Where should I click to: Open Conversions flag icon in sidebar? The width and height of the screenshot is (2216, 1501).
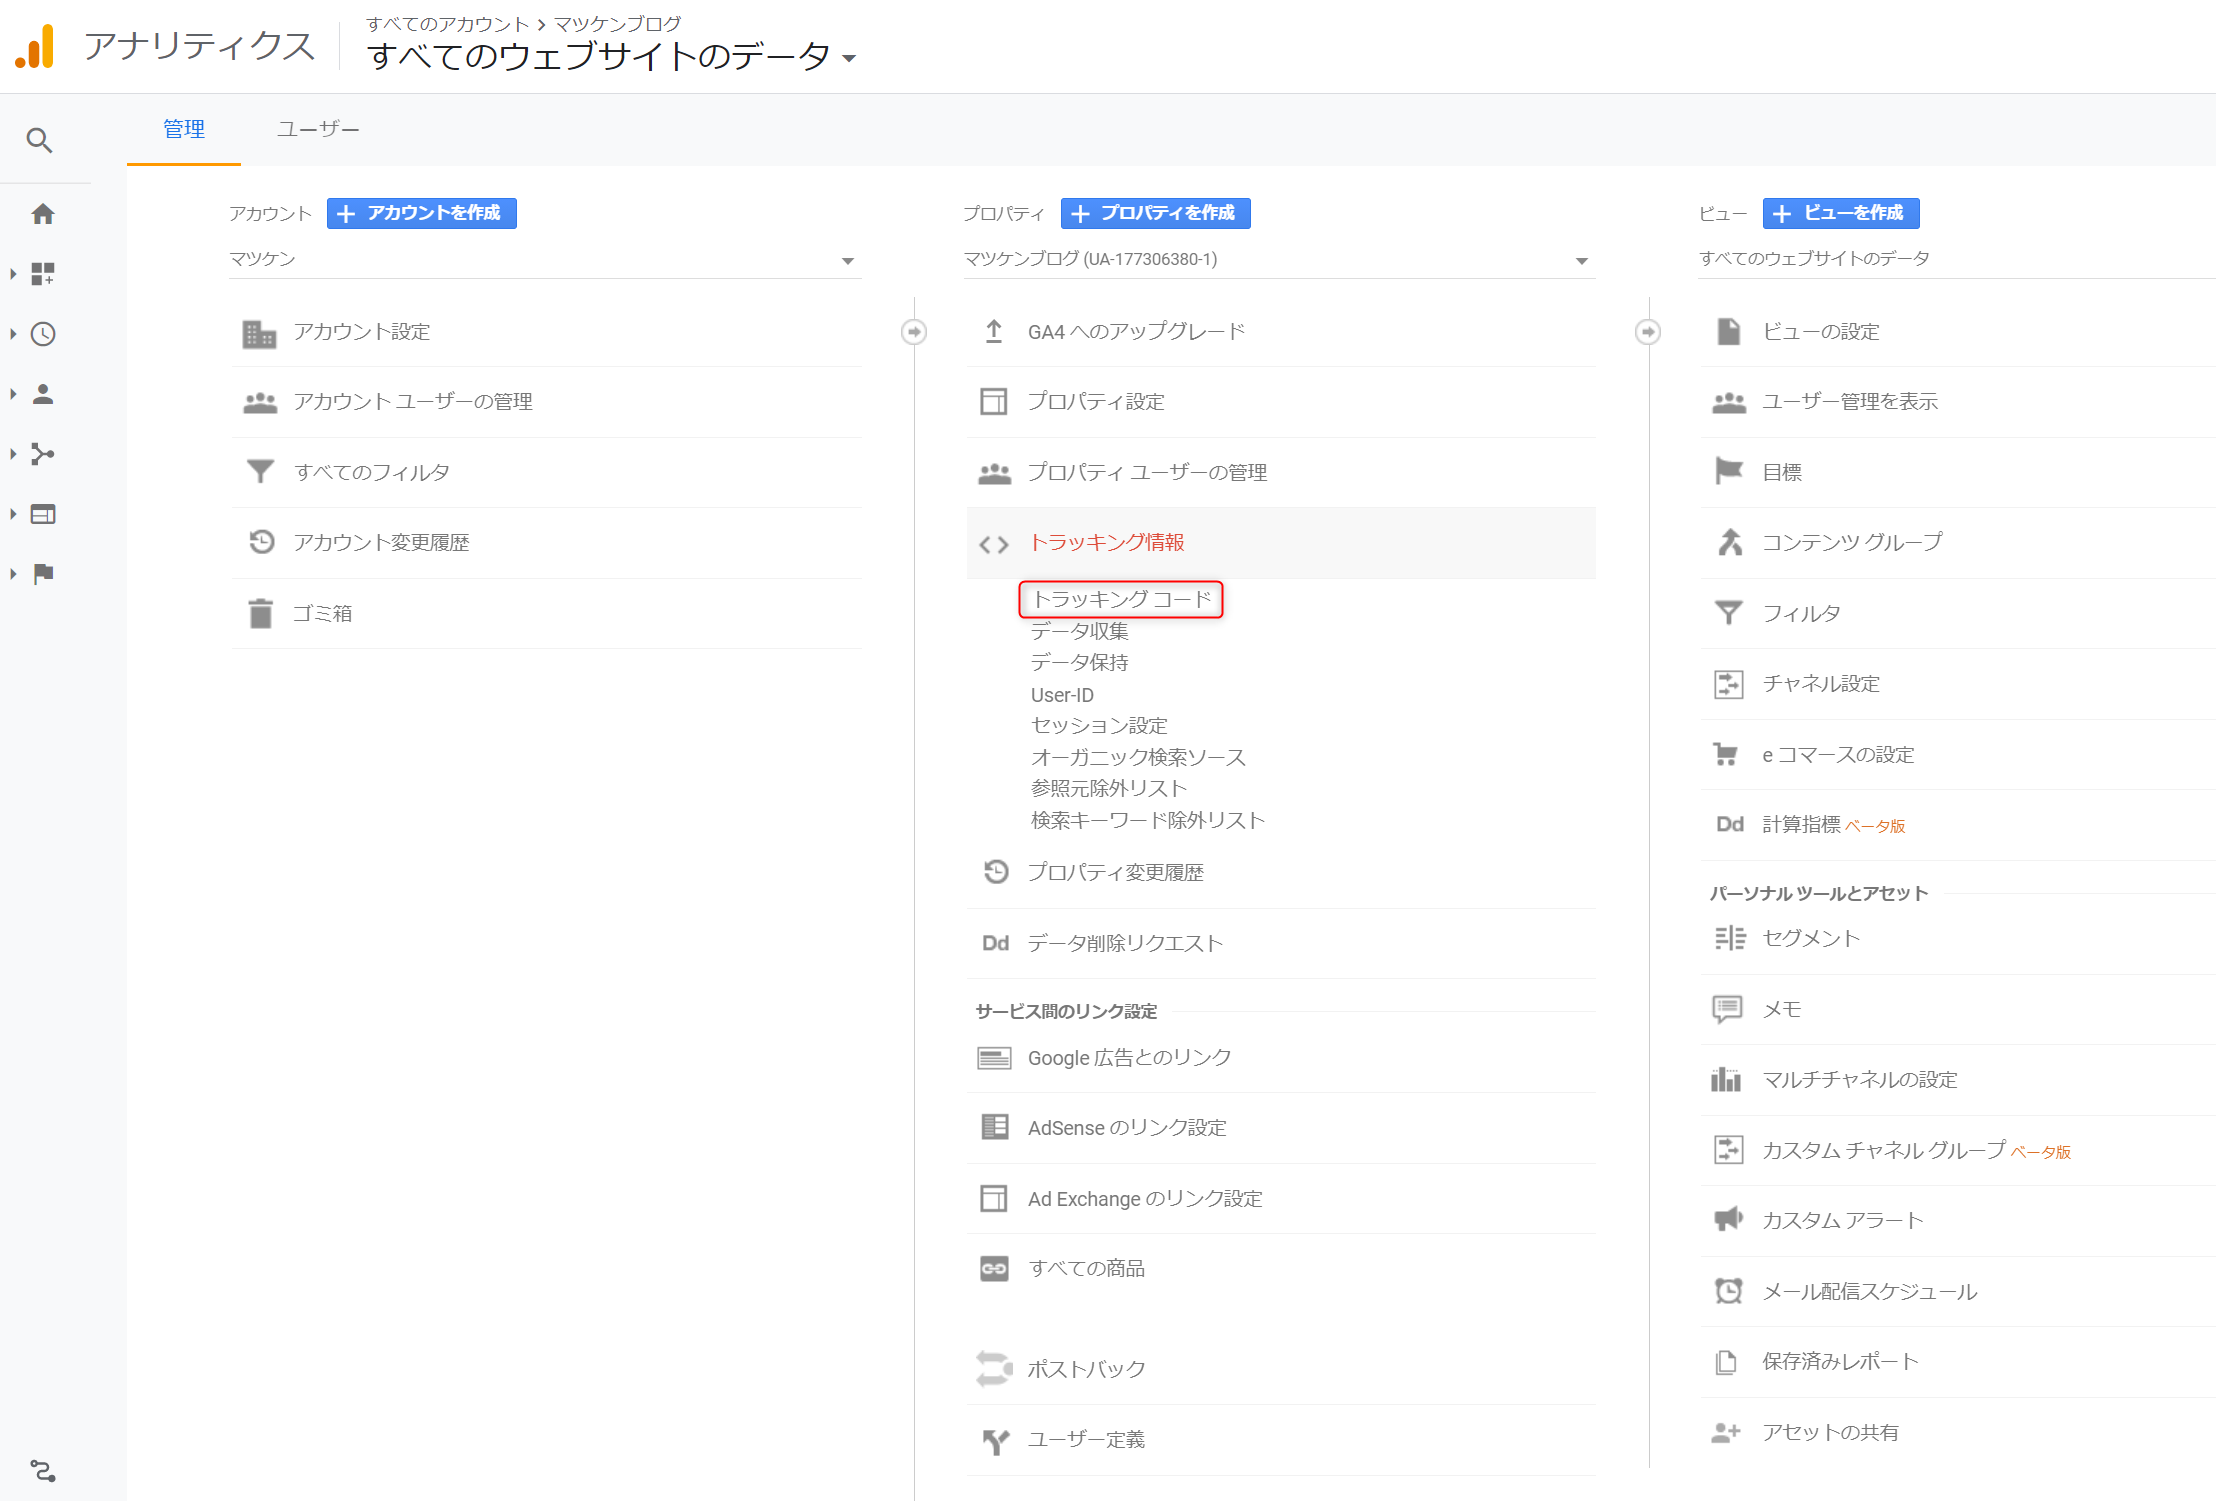tap(43, 574)
